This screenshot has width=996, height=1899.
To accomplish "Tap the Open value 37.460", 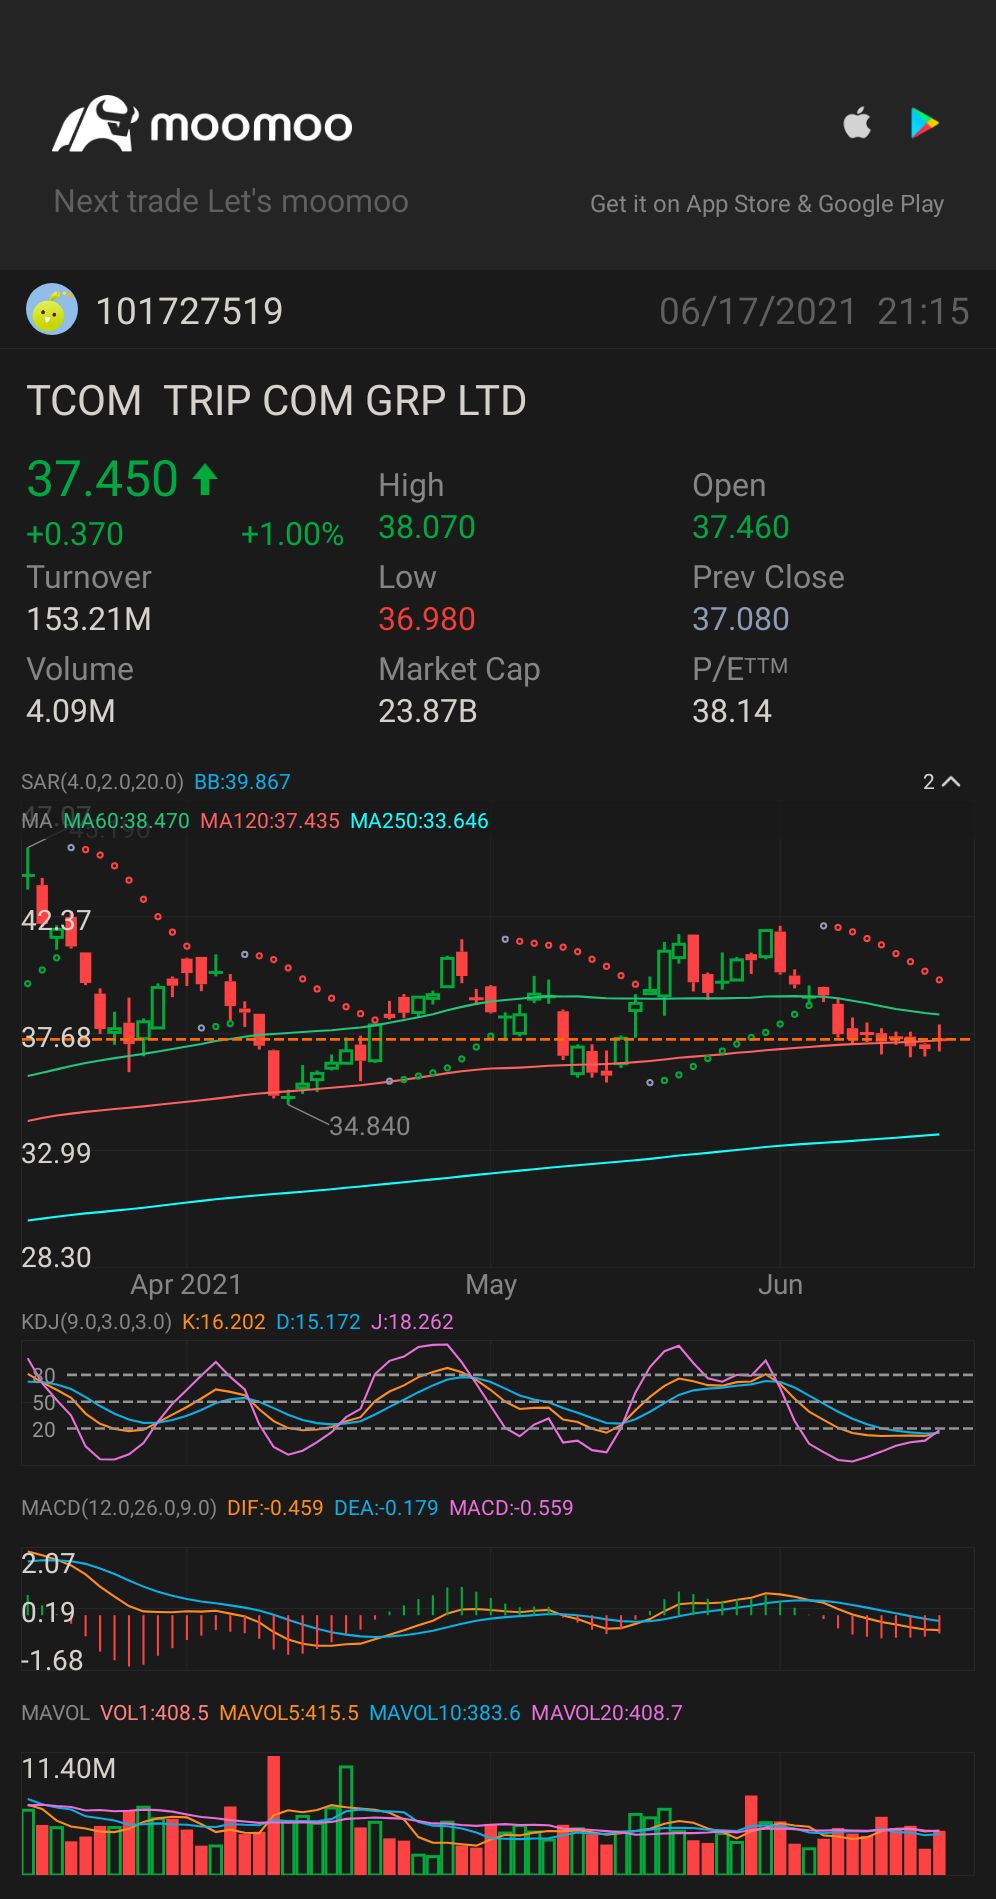I will click(741, 527).
